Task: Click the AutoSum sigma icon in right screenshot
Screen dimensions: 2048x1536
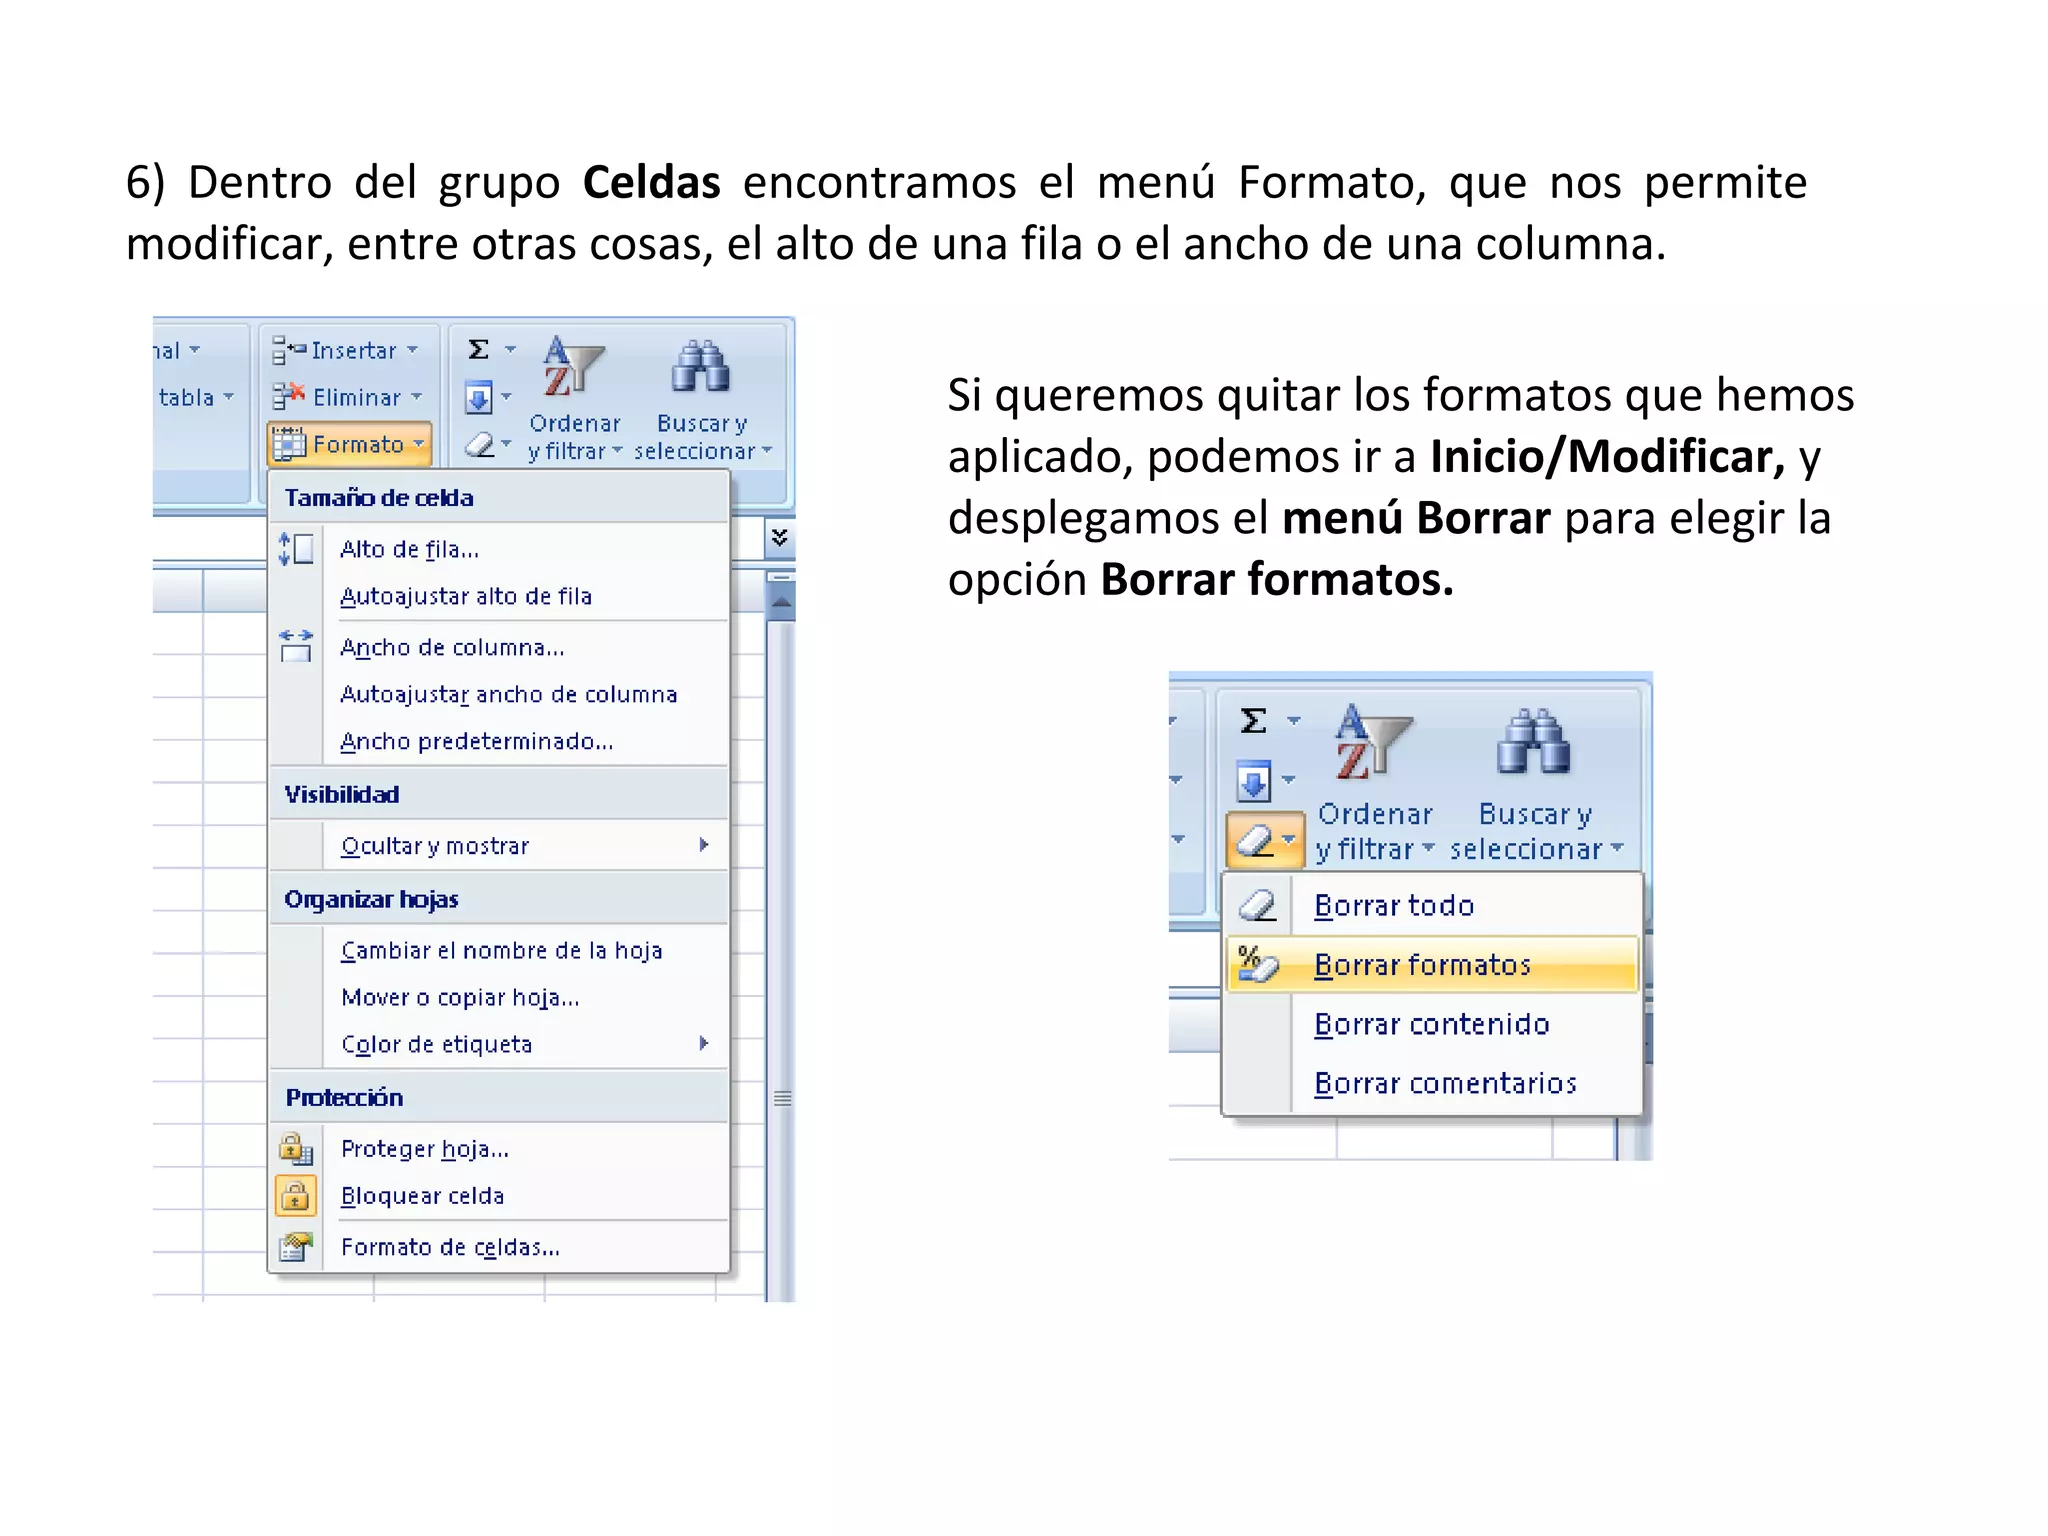Action: pos(1254,721)
